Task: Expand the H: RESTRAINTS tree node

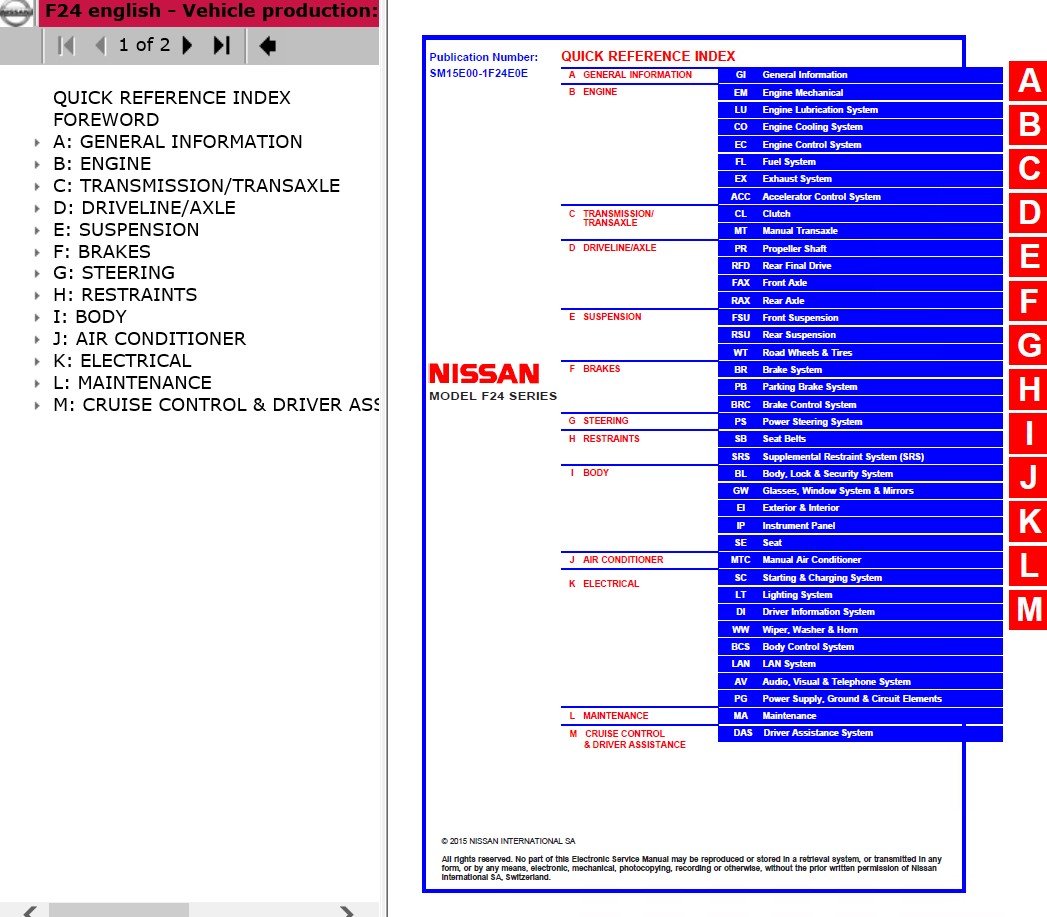Action: click(x=37, y=295)
